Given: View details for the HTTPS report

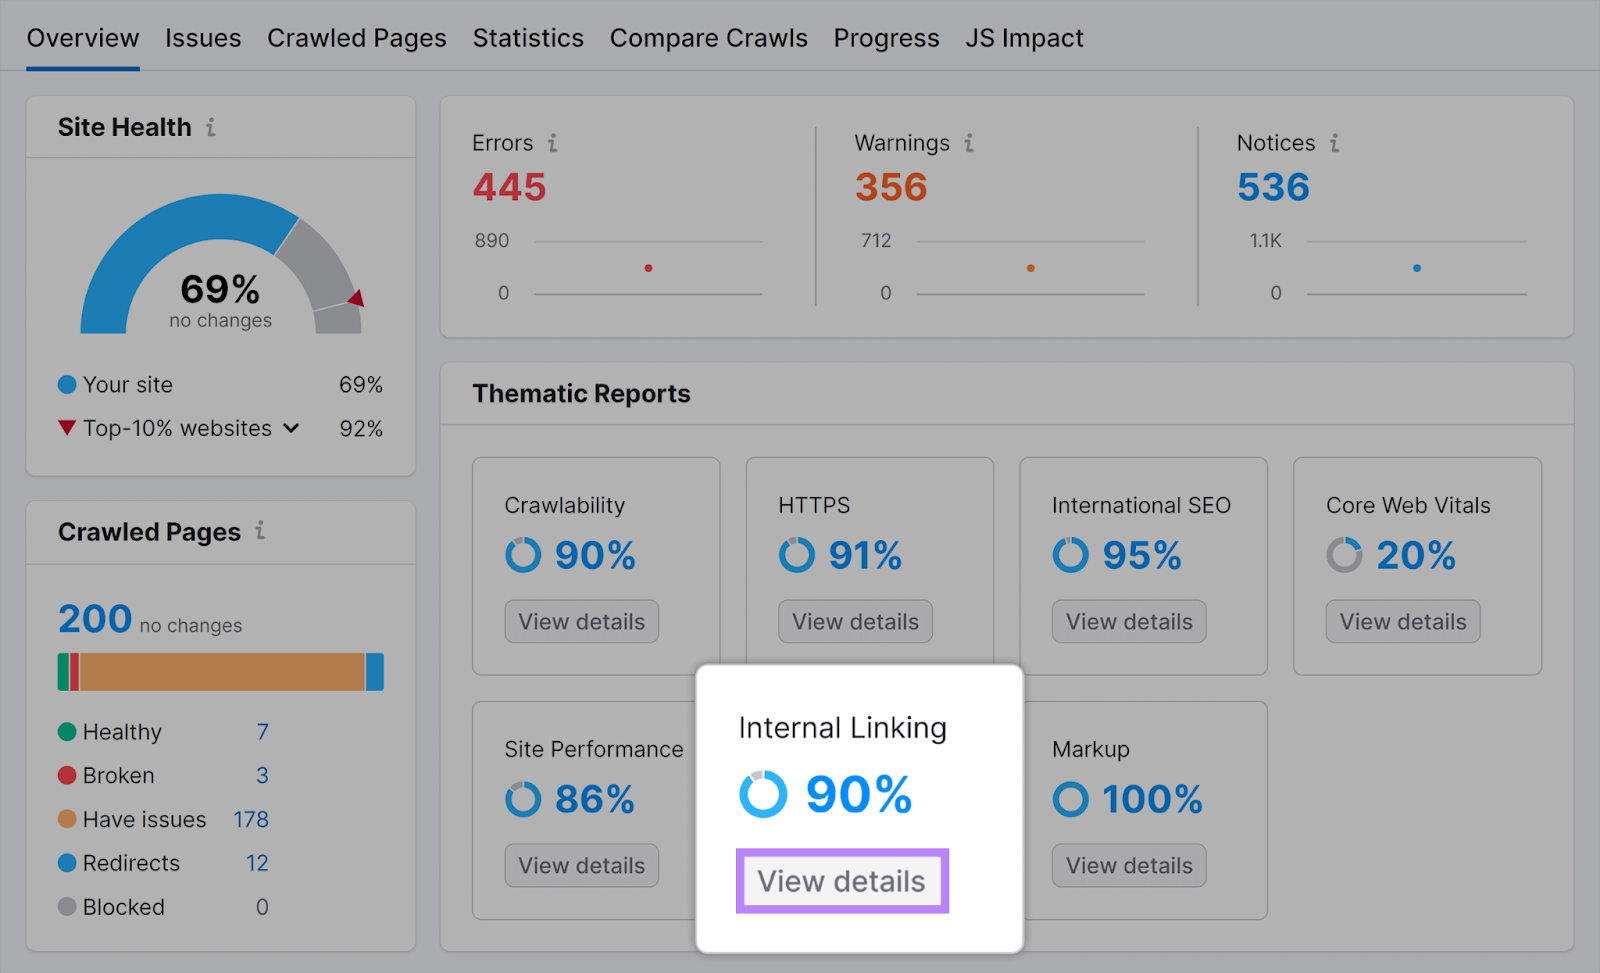Looking at the screenshot, I should click(854, 621).
